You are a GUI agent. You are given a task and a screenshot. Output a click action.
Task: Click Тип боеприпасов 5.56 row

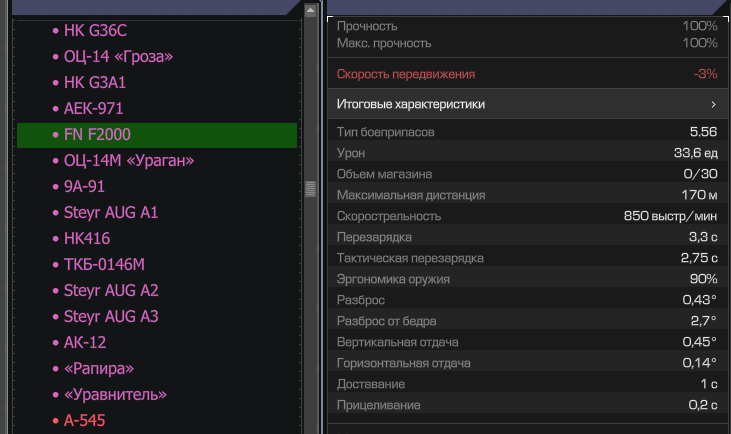point(528,132)
